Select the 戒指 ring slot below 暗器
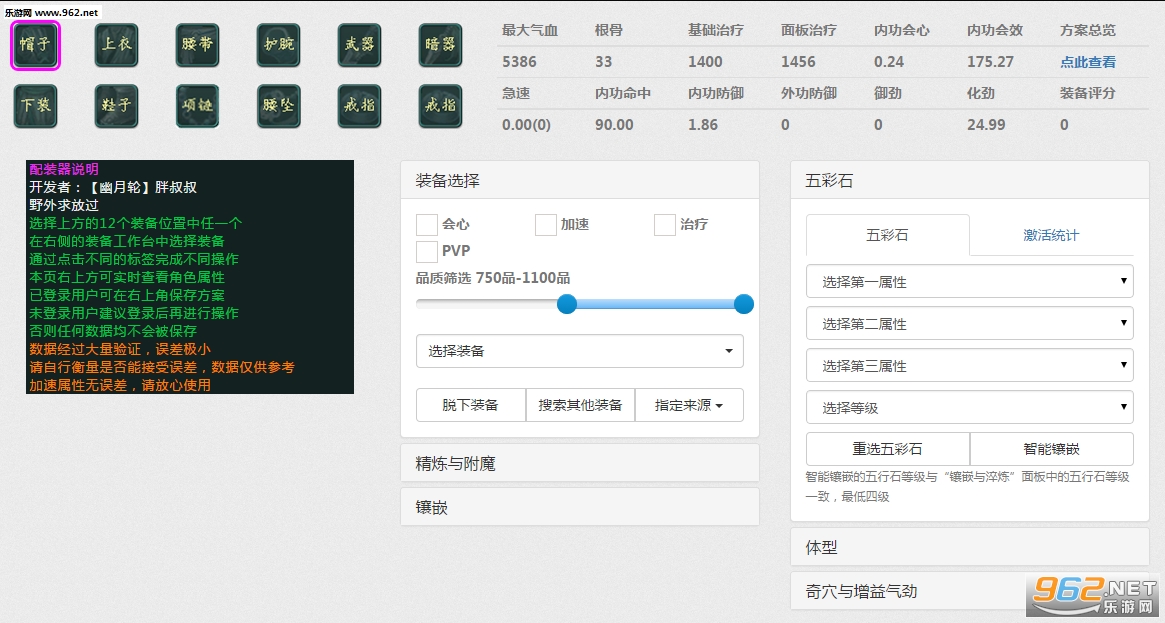 tap(440, 106)
